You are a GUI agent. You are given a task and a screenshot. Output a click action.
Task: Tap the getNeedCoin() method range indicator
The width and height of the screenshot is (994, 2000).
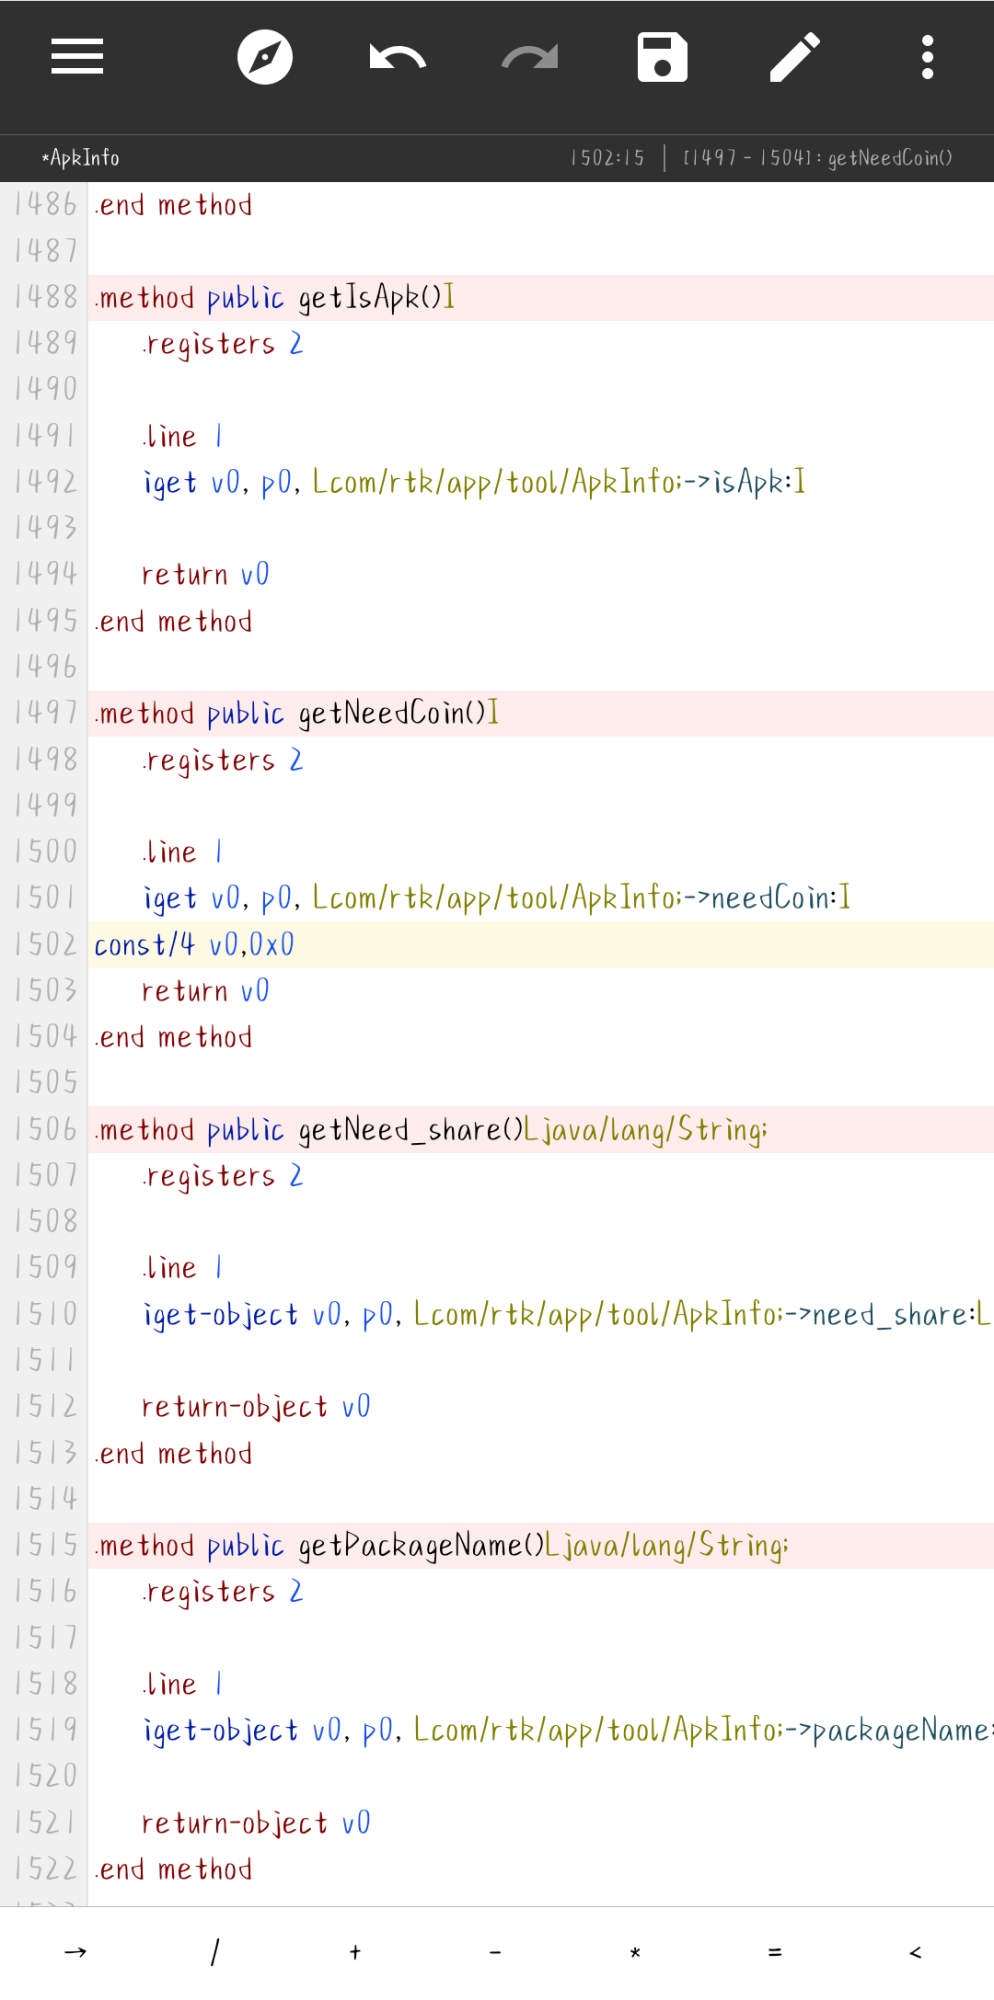[817, 158]
